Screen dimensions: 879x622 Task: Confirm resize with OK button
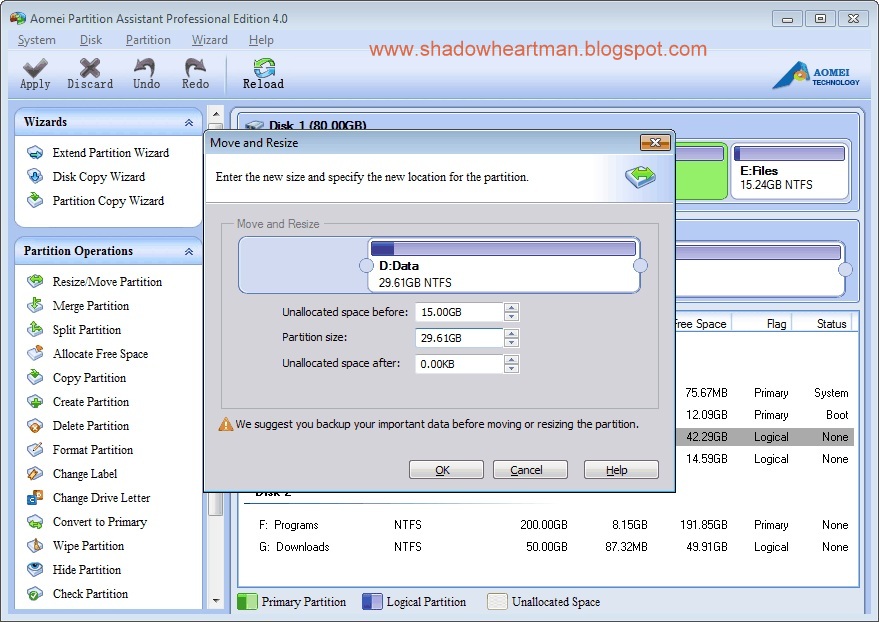click(x=446, y=470)
